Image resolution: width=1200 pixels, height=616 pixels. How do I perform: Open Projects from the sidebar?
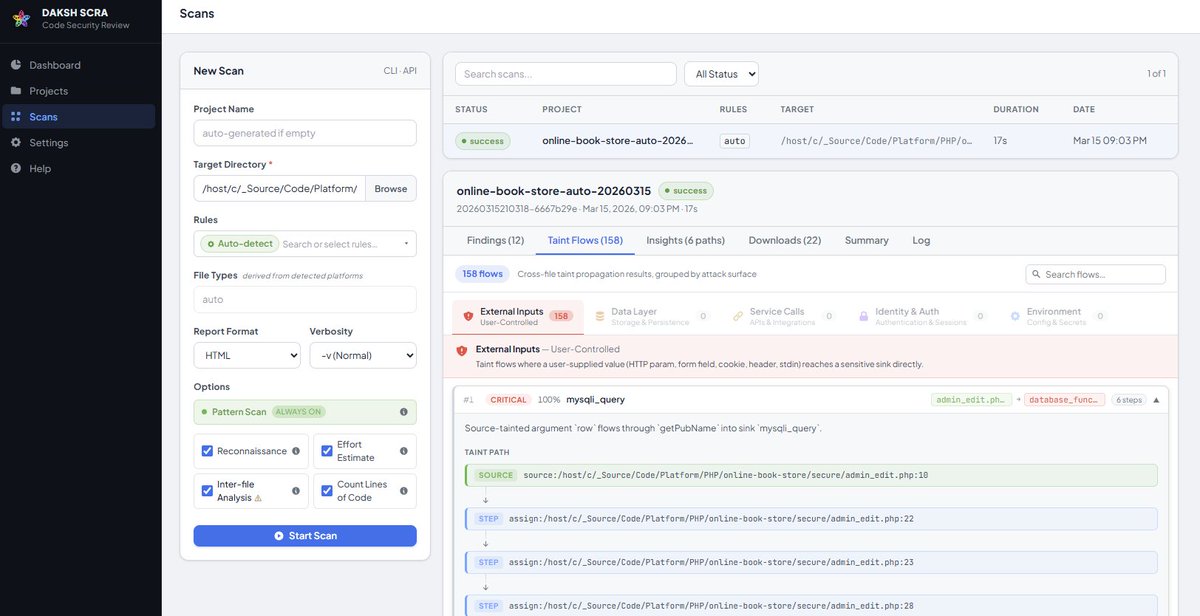coord(78,91)
